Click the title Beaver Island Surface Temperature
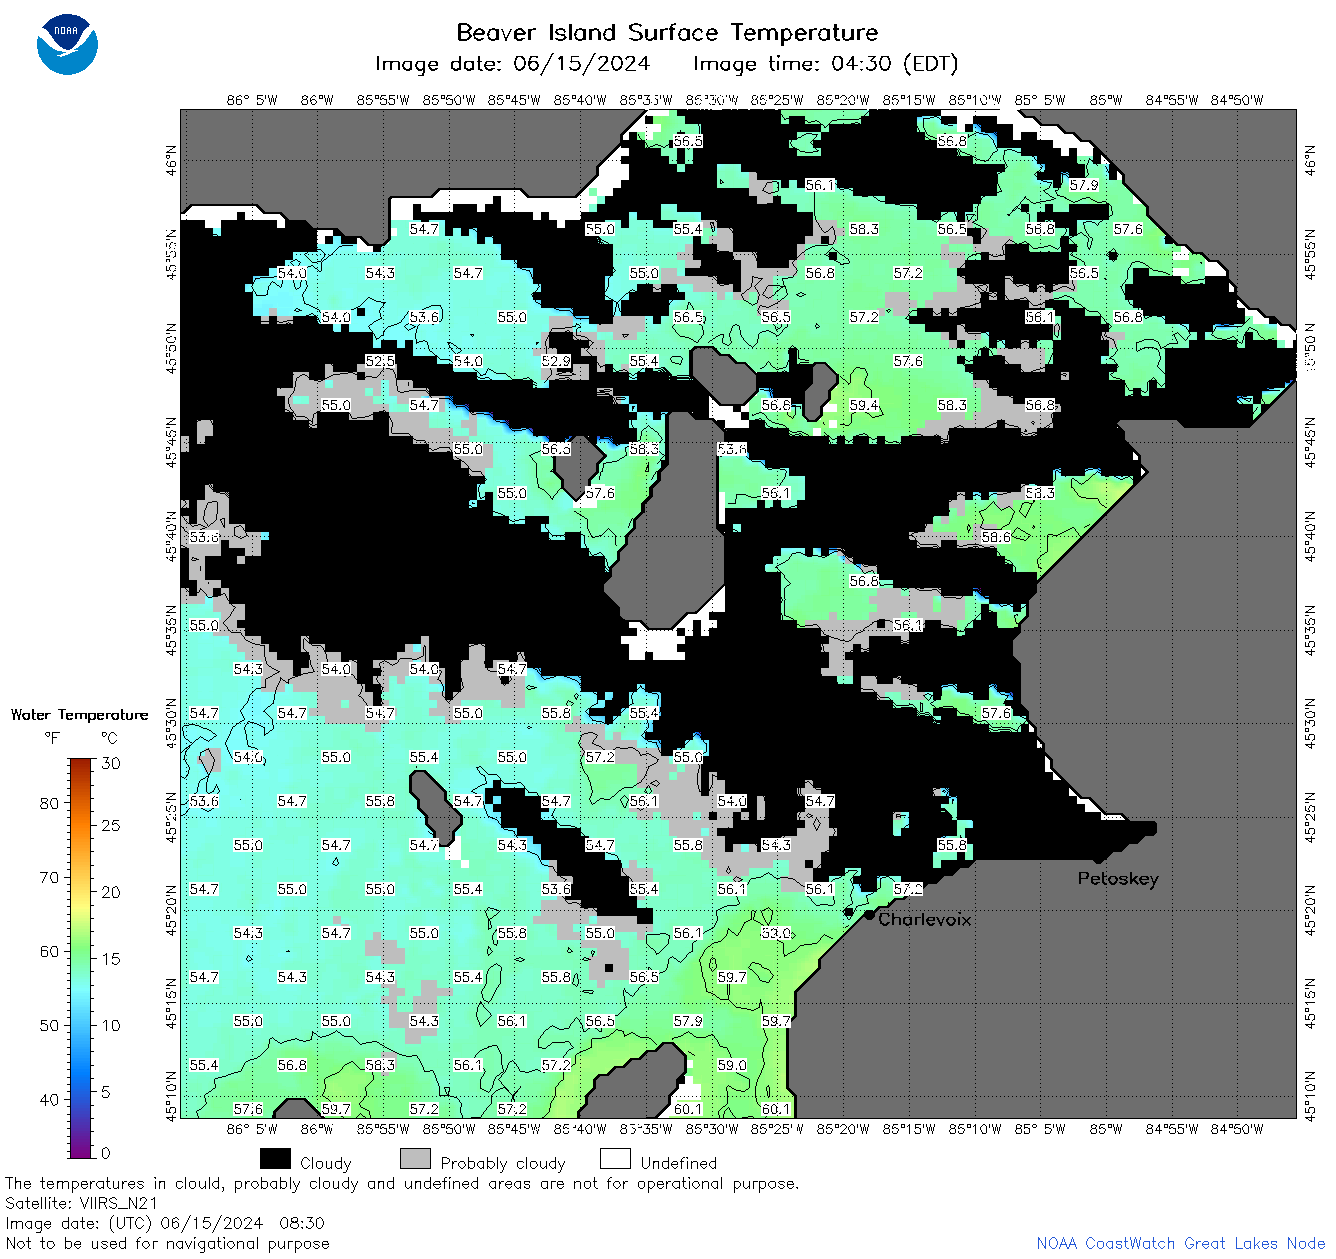Viewport: 1336px width, 1259px height. tap(667, 32)
